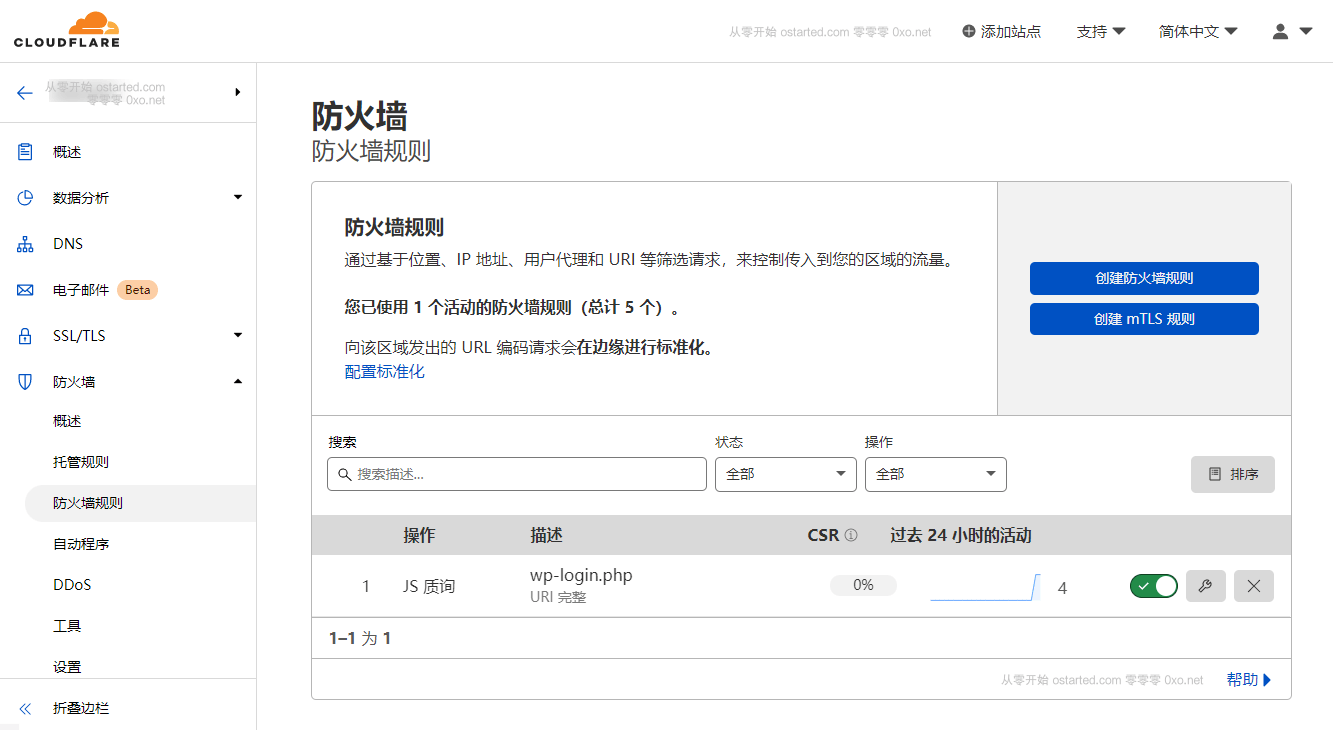Delete wp-login.php rule with X icon
The width and height of the screenshot is (1333, 730).
tap(1254, 586)
